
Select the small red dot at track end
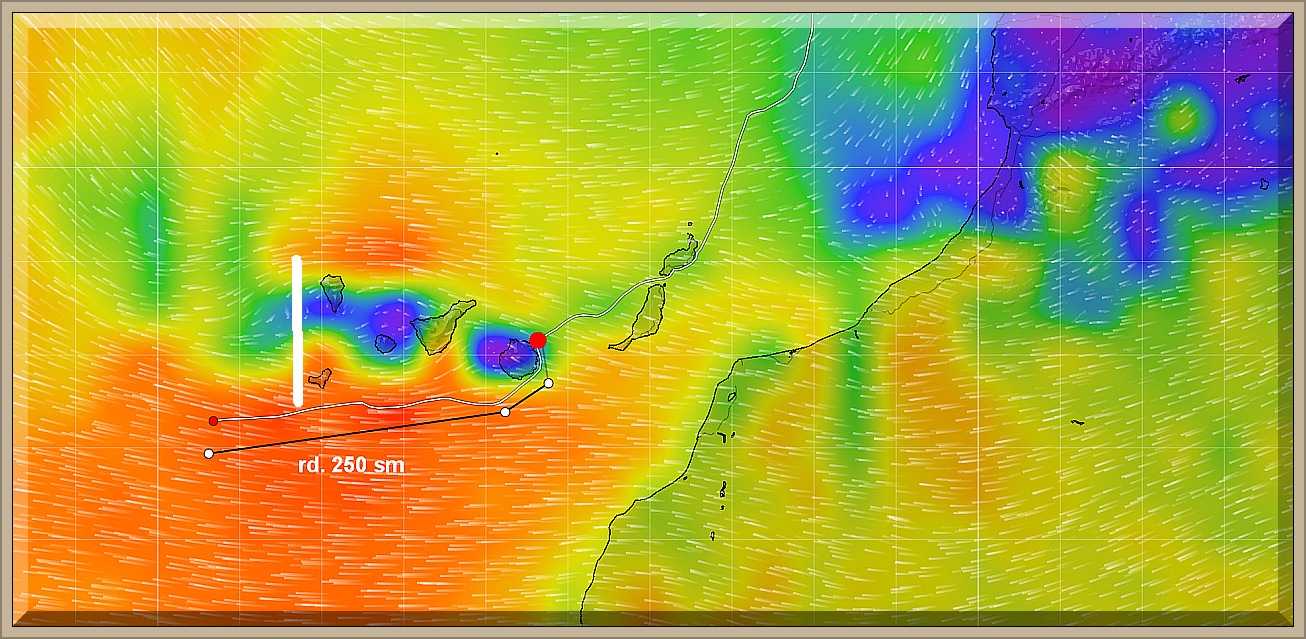(213, 421)
